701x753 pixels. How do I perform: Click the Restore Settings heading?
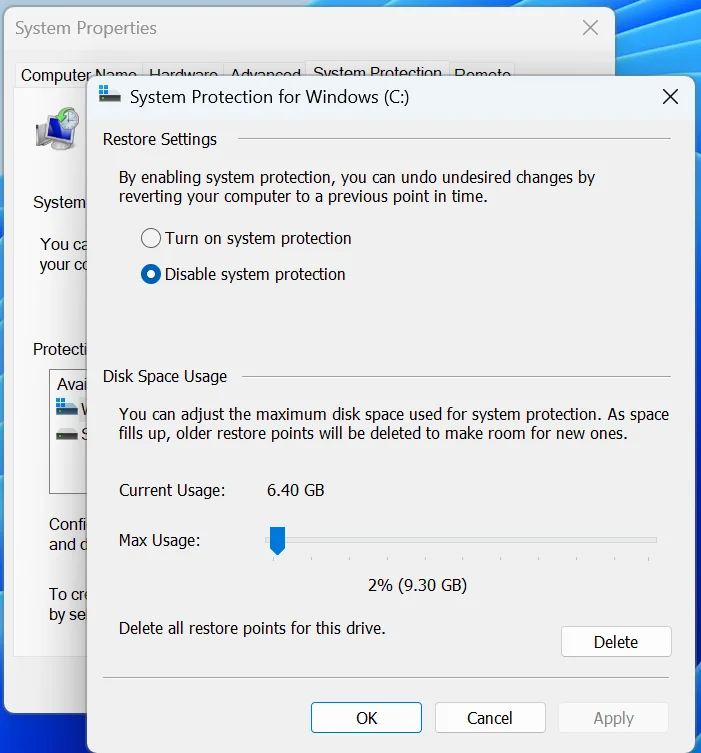click(160, 139)
